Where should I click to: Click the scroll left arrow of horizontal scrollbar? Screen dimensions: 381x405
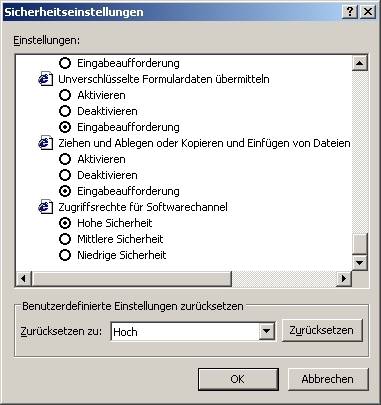pyautogui.click(x=24, y=278)
